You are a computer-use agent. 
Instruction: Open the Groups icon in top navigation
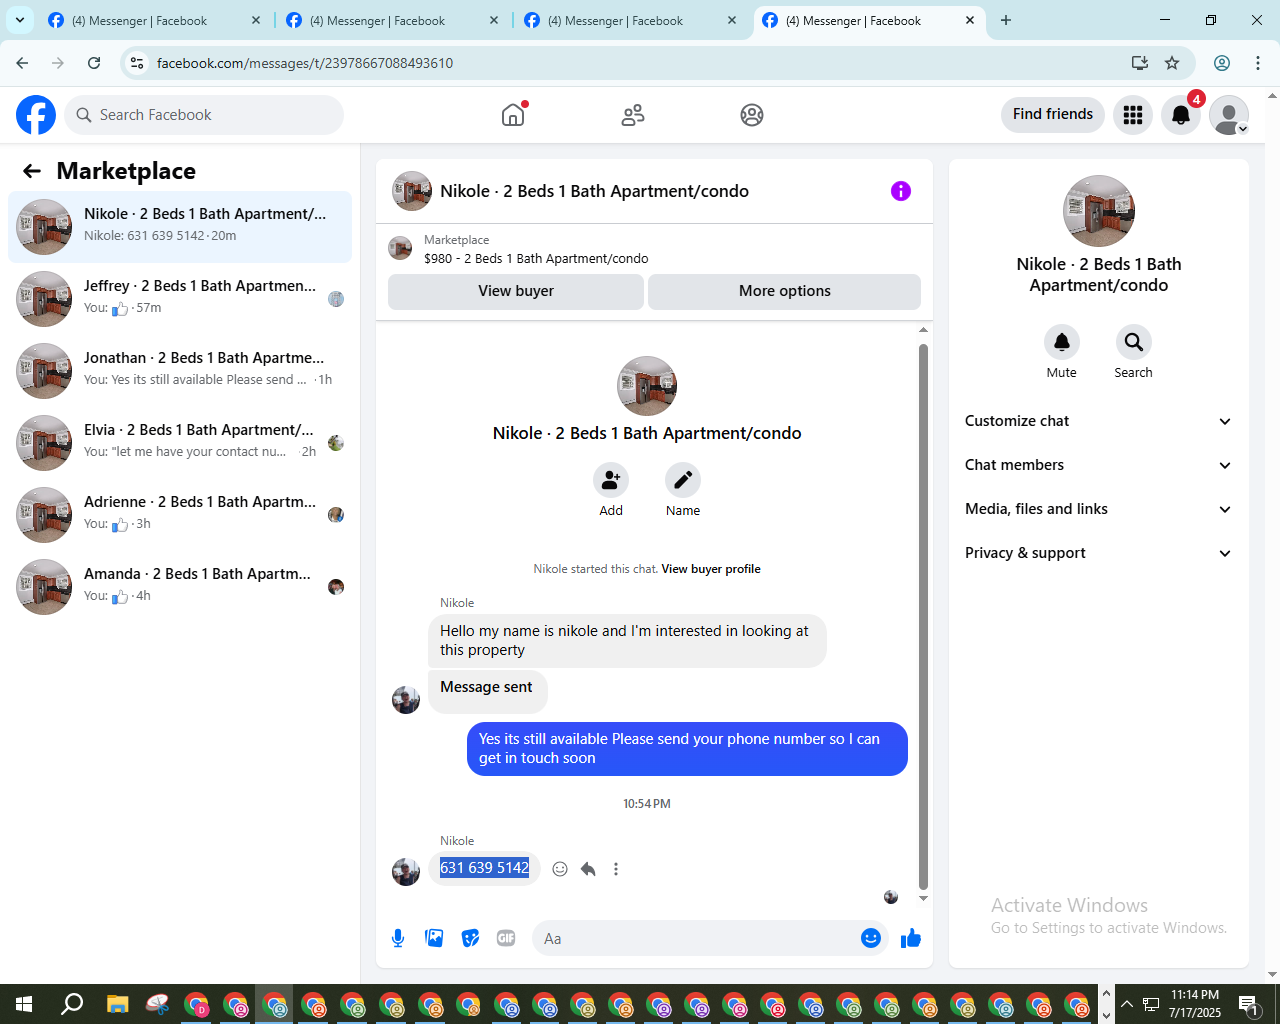click(x=752, y=115)
